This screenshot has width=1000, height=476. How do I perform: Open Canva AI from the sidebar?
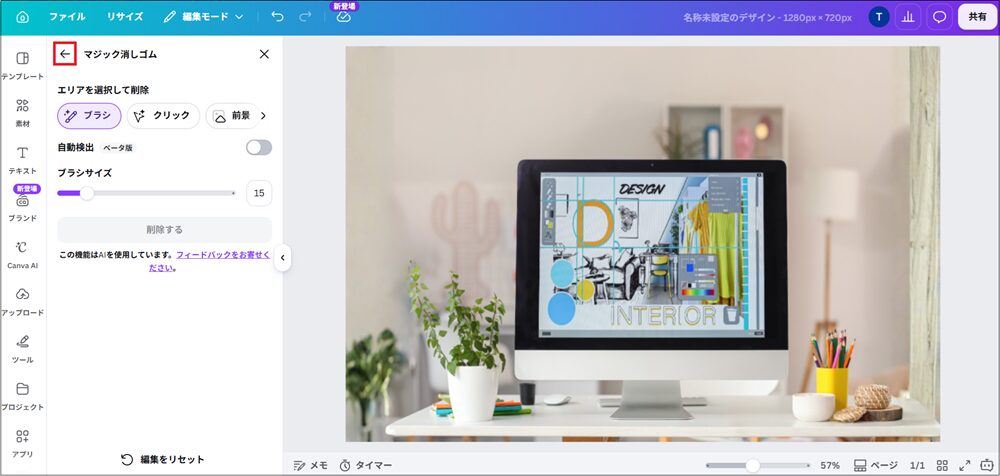pos(22,255)
